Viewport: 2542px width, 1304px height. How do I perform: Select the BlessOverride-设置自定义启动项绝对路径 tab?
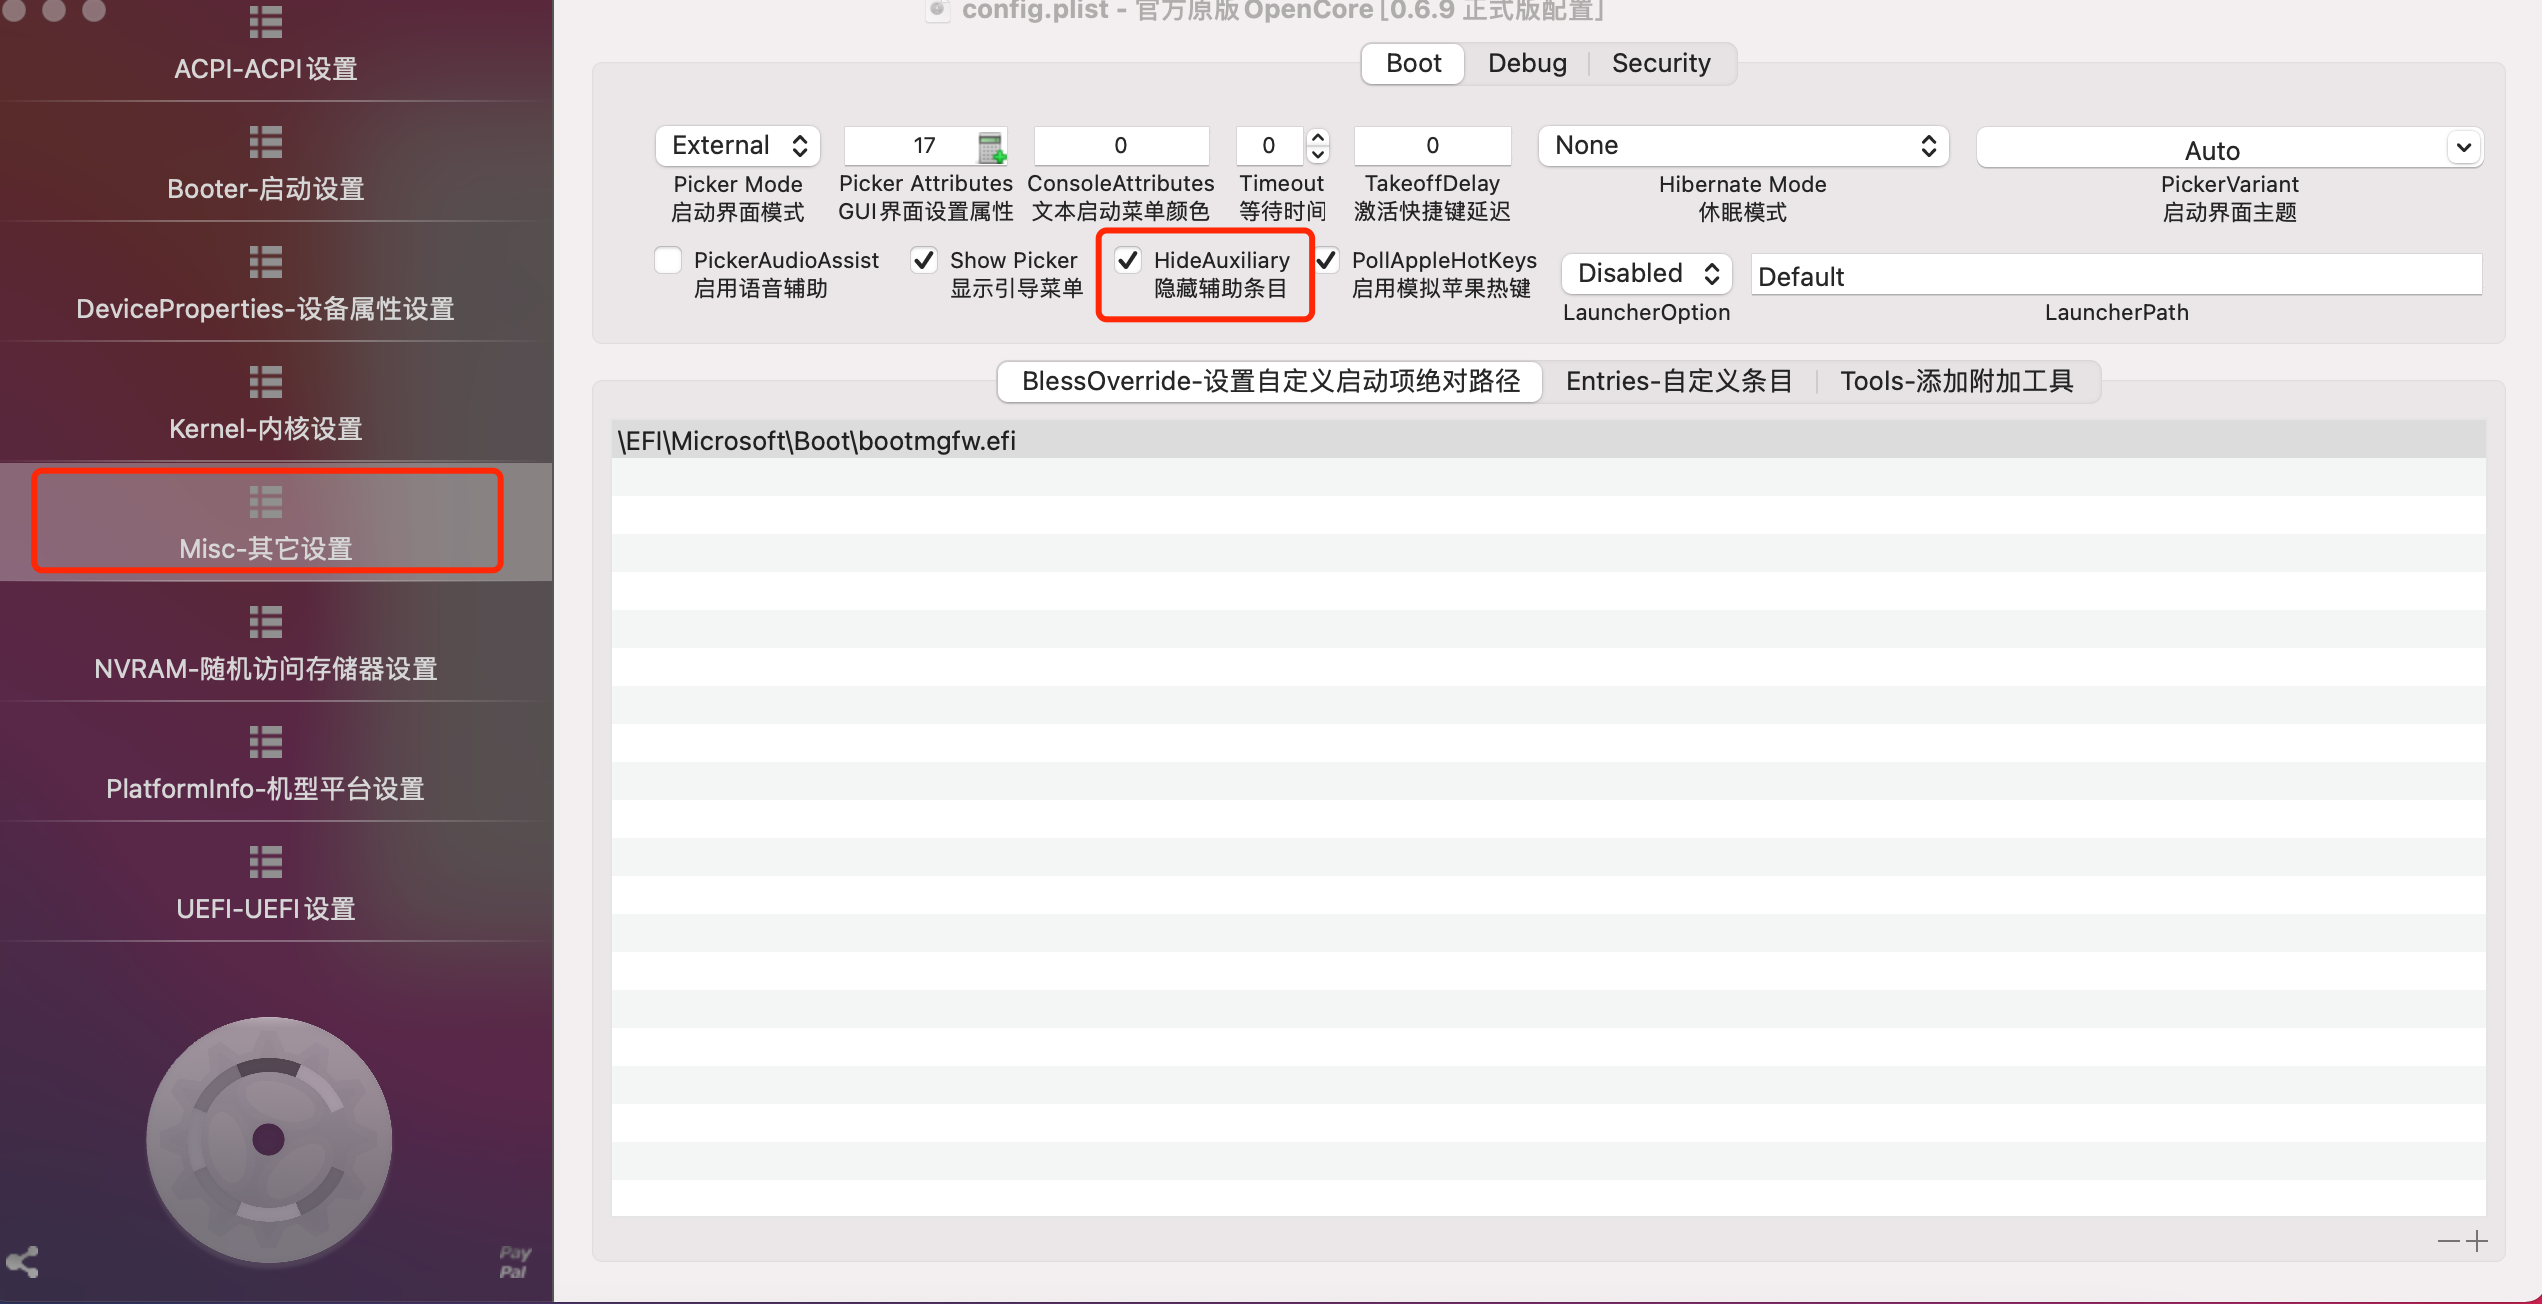(1270, 381)
